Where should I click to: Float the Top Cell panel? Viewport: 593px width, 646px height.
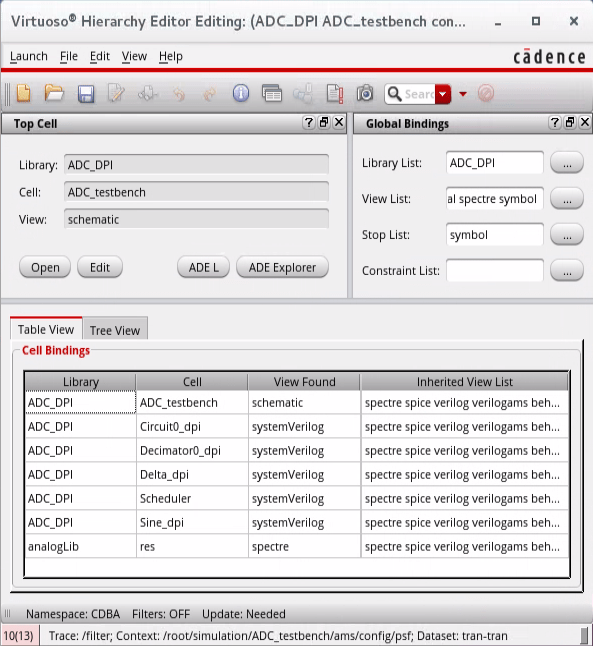pos(324,122)
